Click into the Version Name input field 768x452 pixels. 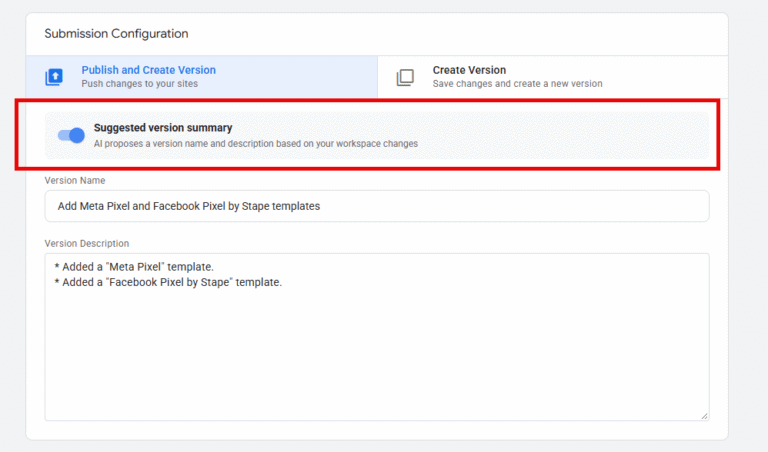[x=377, y=206]
